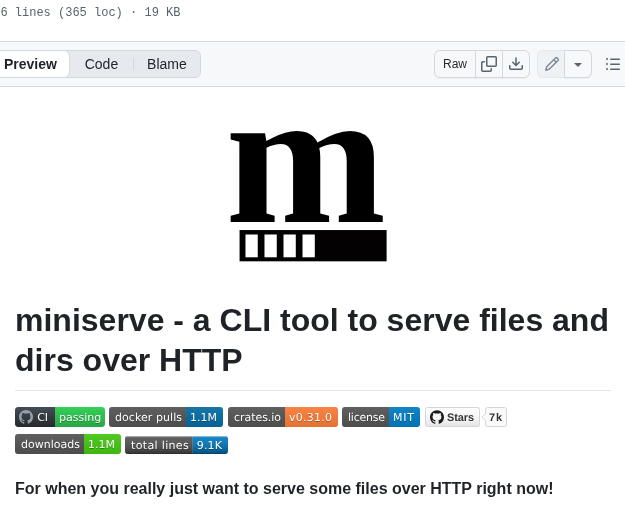The height and width of the screenshot is (516, 625).
Task: Open the CI passing badge
Action: tap(60, 417)
